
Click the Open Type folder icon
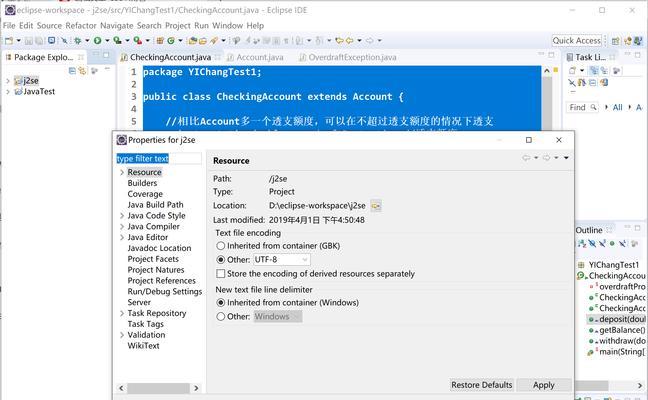click(x=192, y=40)
